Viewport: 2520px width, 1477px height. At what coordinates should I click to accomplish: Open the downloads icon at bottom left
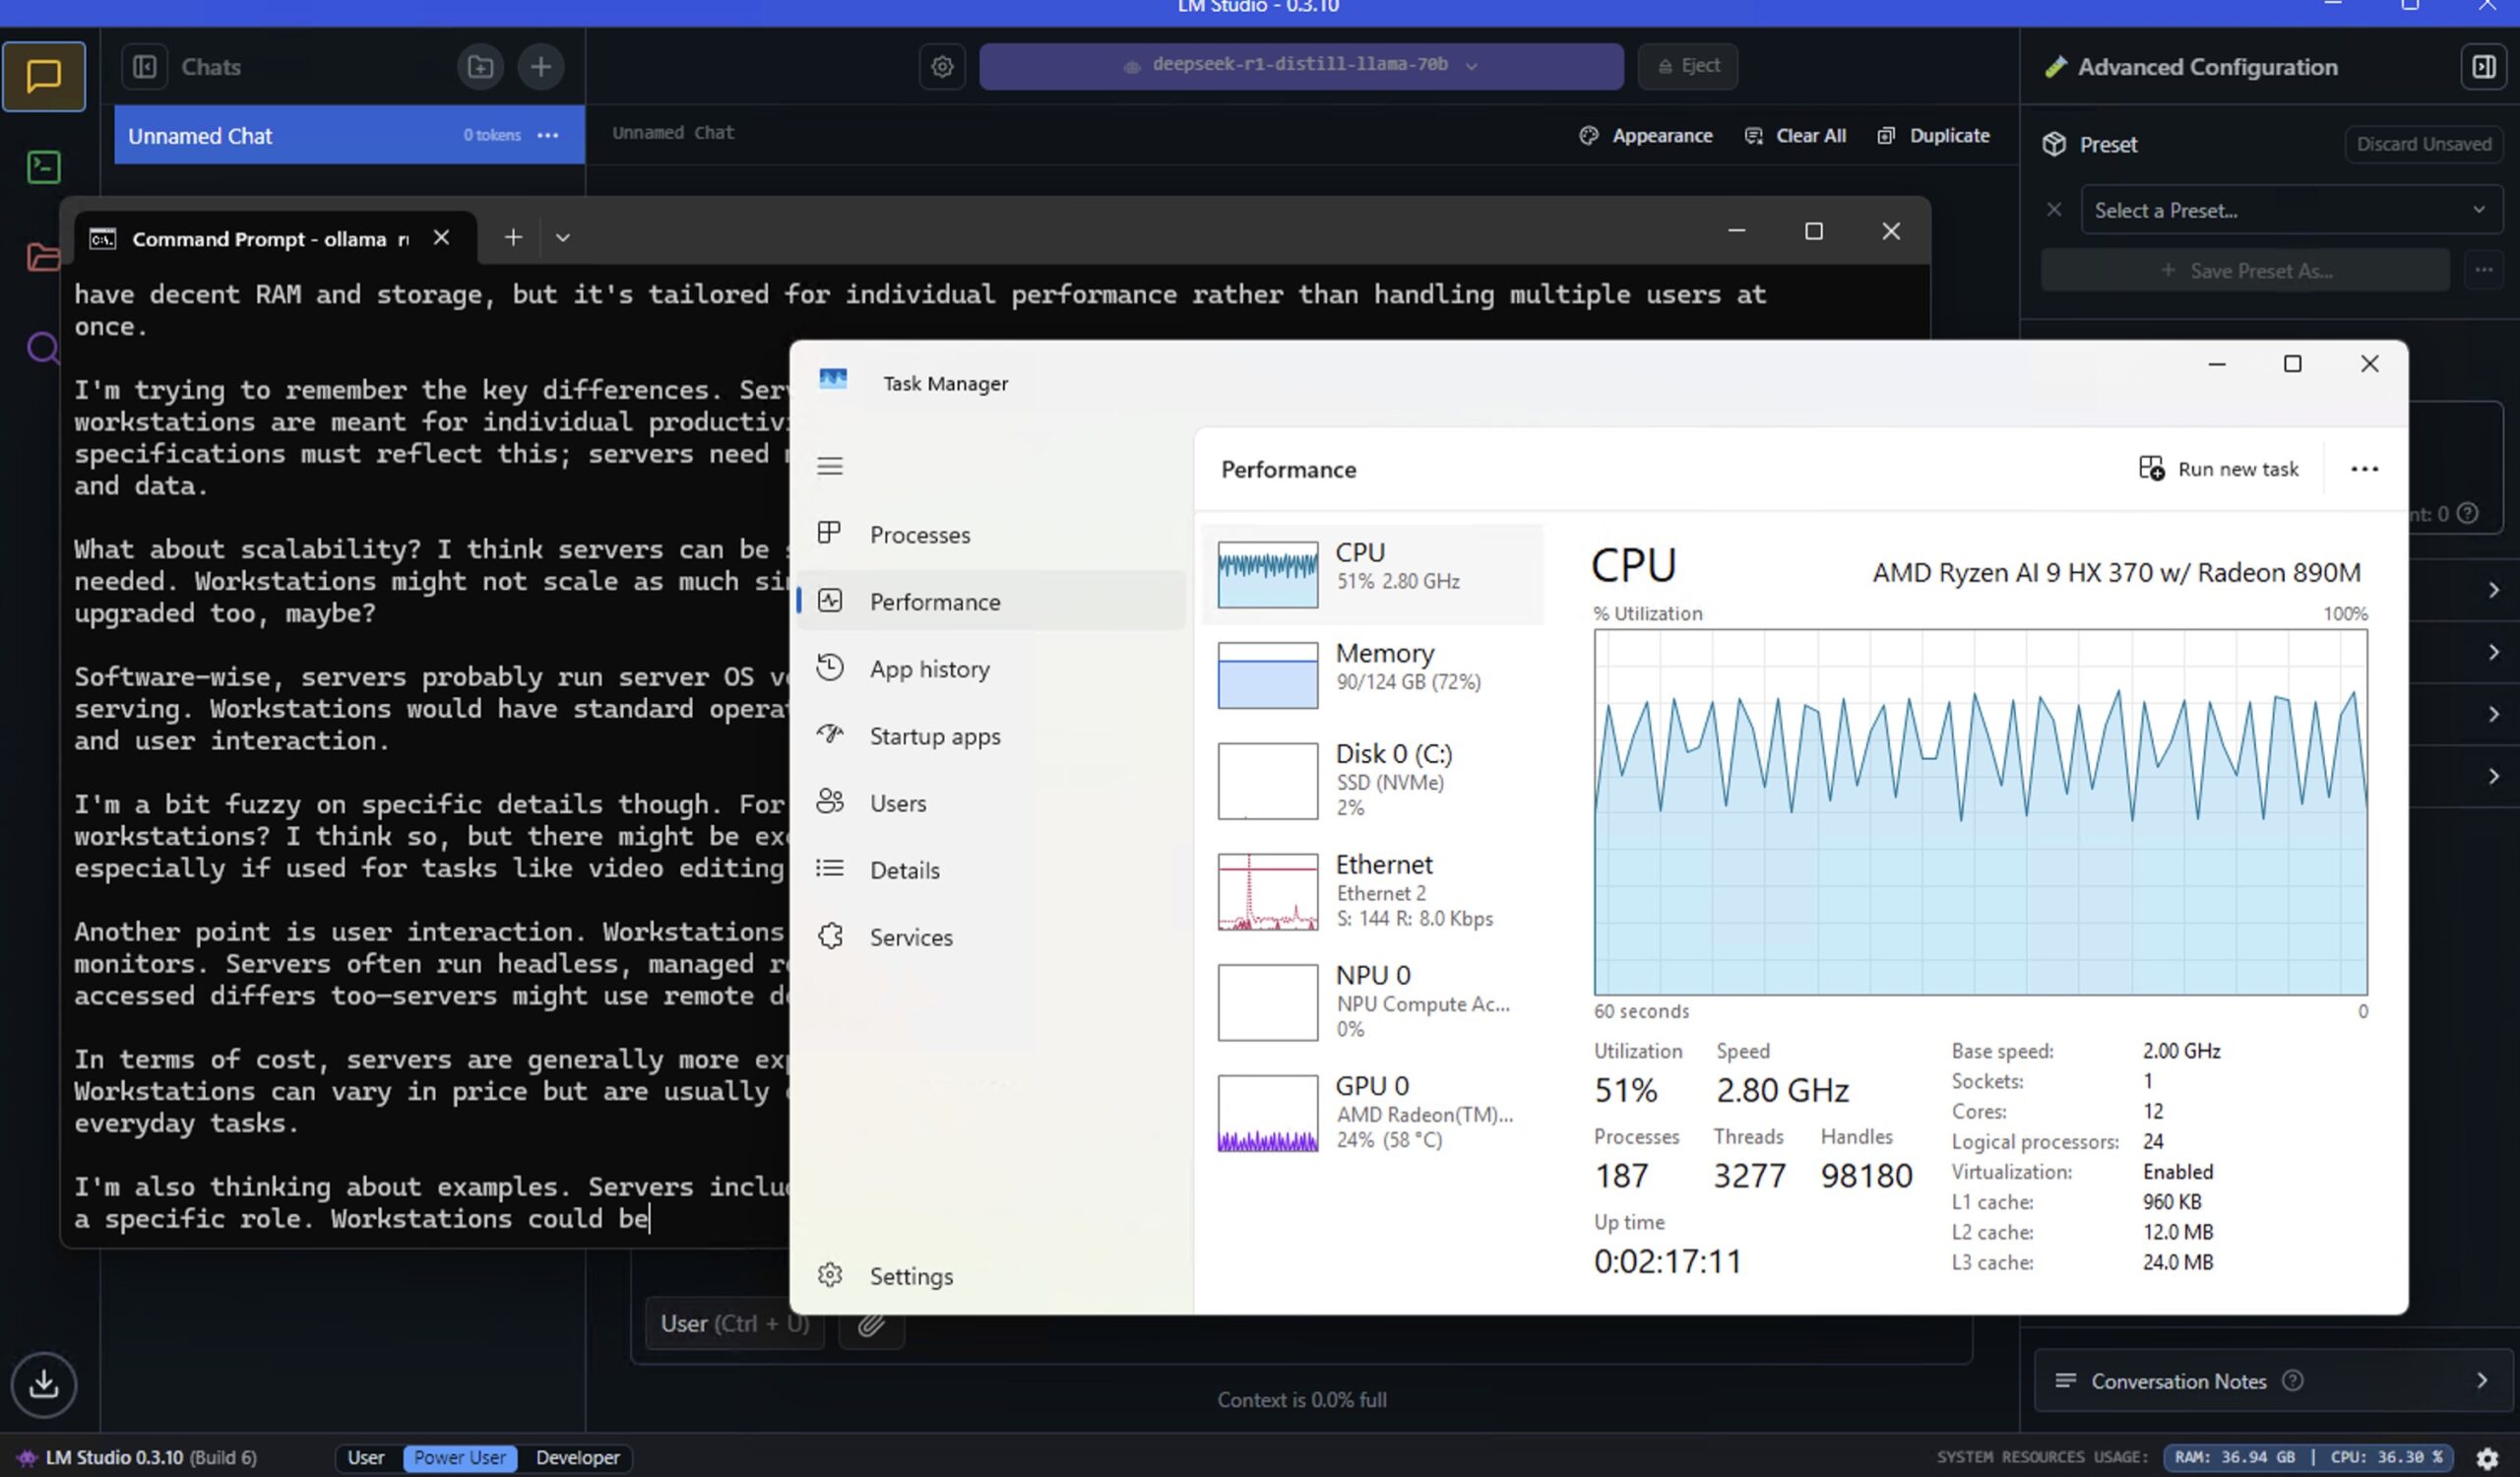[x=43, y=1384]
